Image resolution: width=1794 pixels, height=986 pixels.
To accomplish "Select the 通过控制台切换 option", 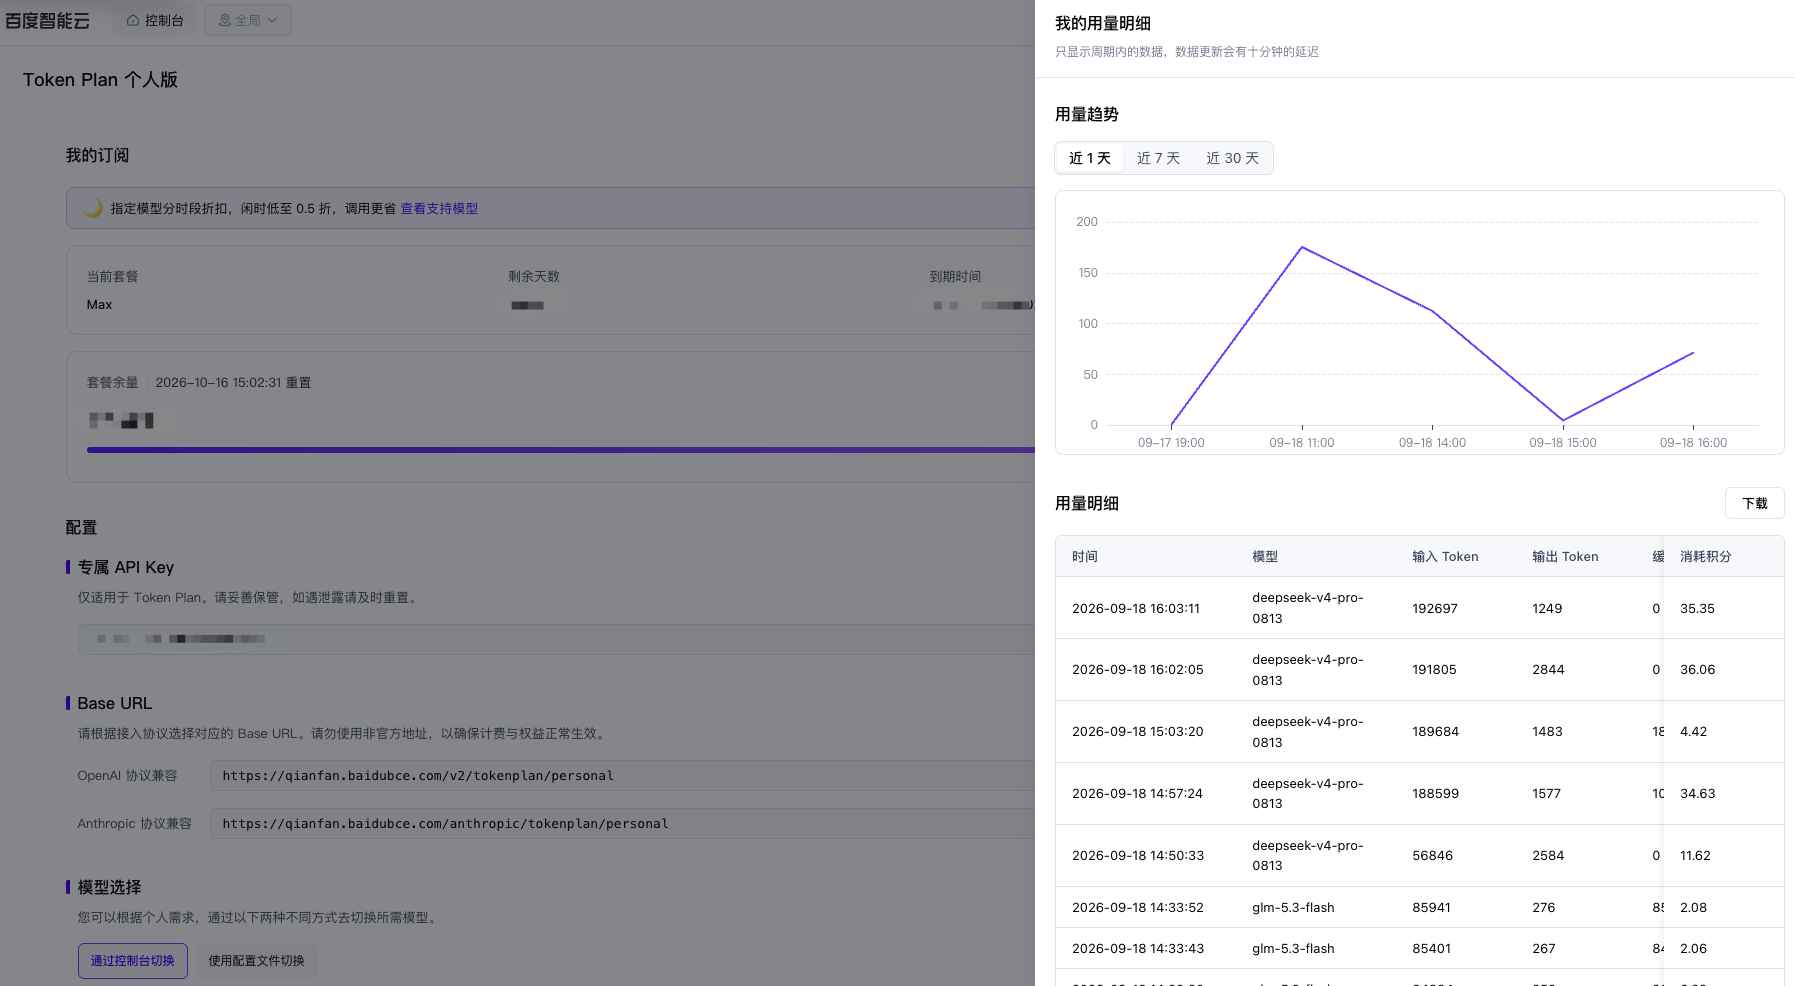I will click(x=133, y=961).
